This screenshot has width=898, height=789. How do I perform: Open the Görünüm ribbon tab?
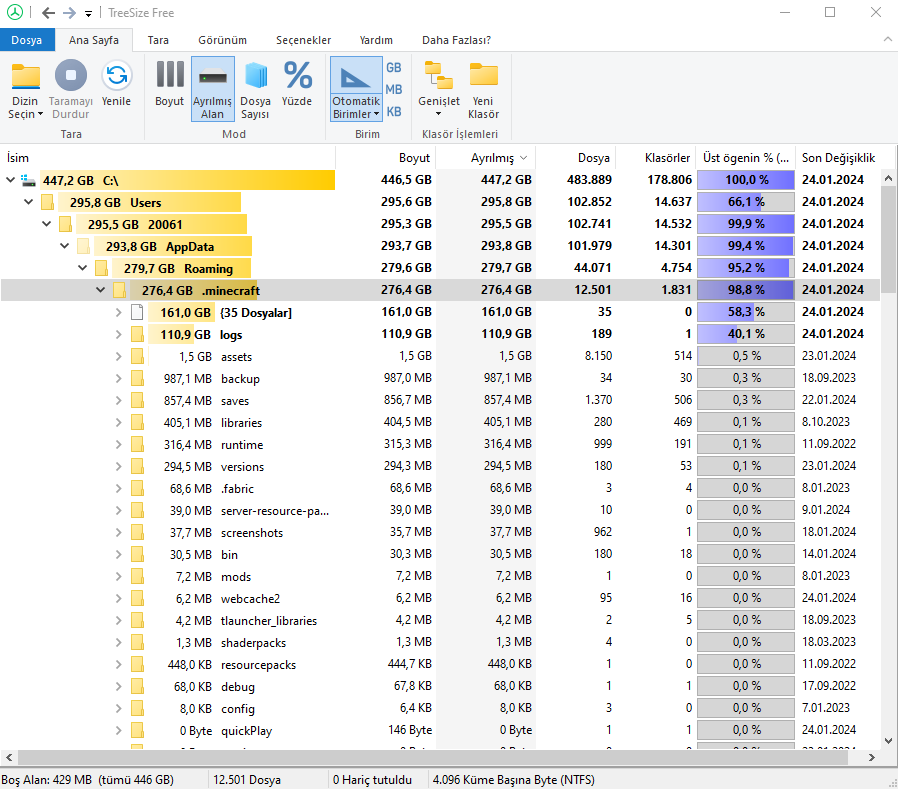click(x=222, y=40)
